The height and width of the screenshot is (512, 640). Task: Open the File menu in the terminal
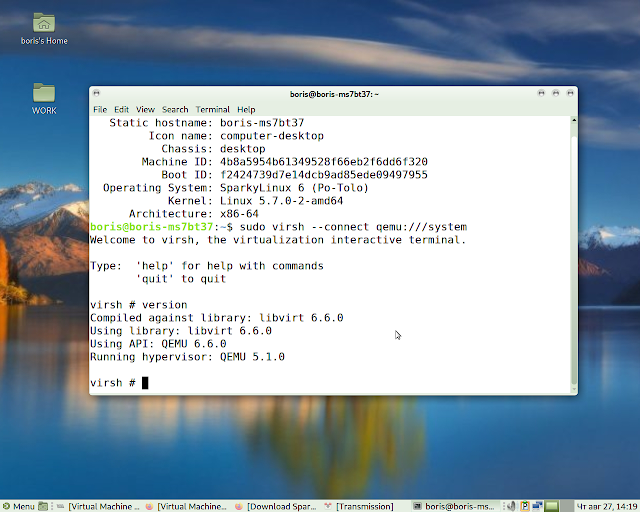point(100,109)
